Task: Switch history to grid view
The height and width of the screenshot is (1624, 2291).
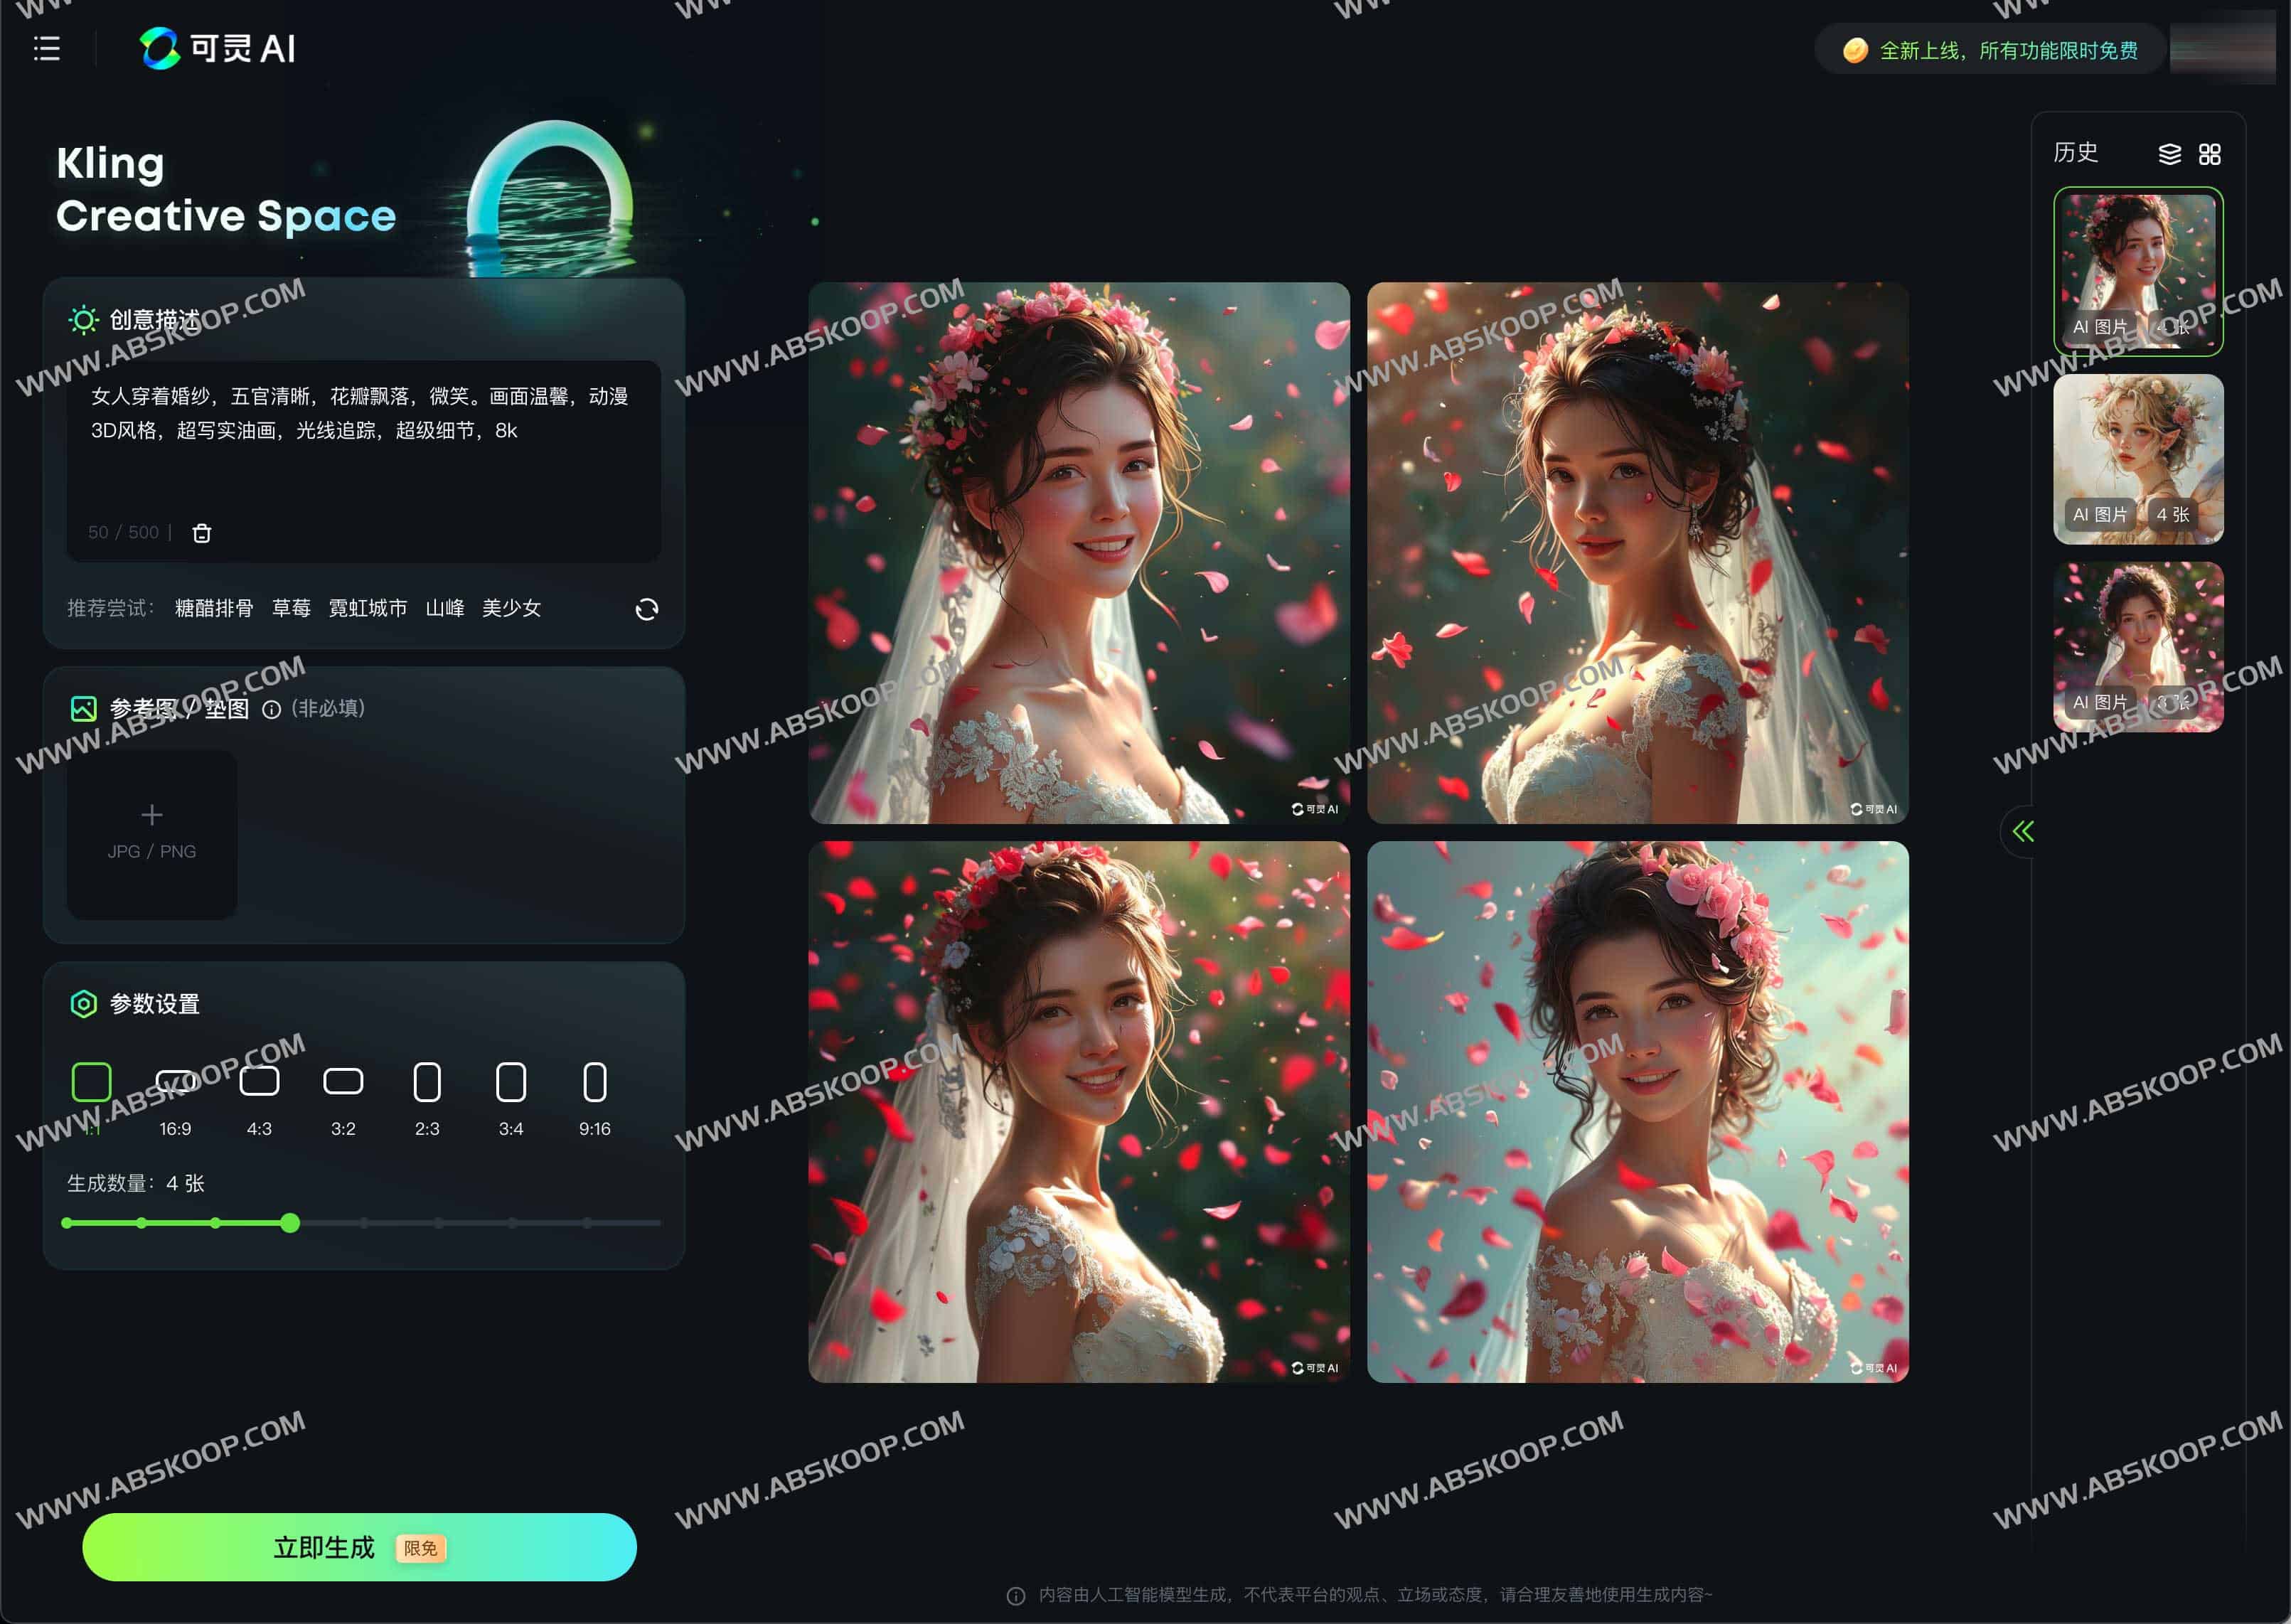Action: click(2209, 154)
